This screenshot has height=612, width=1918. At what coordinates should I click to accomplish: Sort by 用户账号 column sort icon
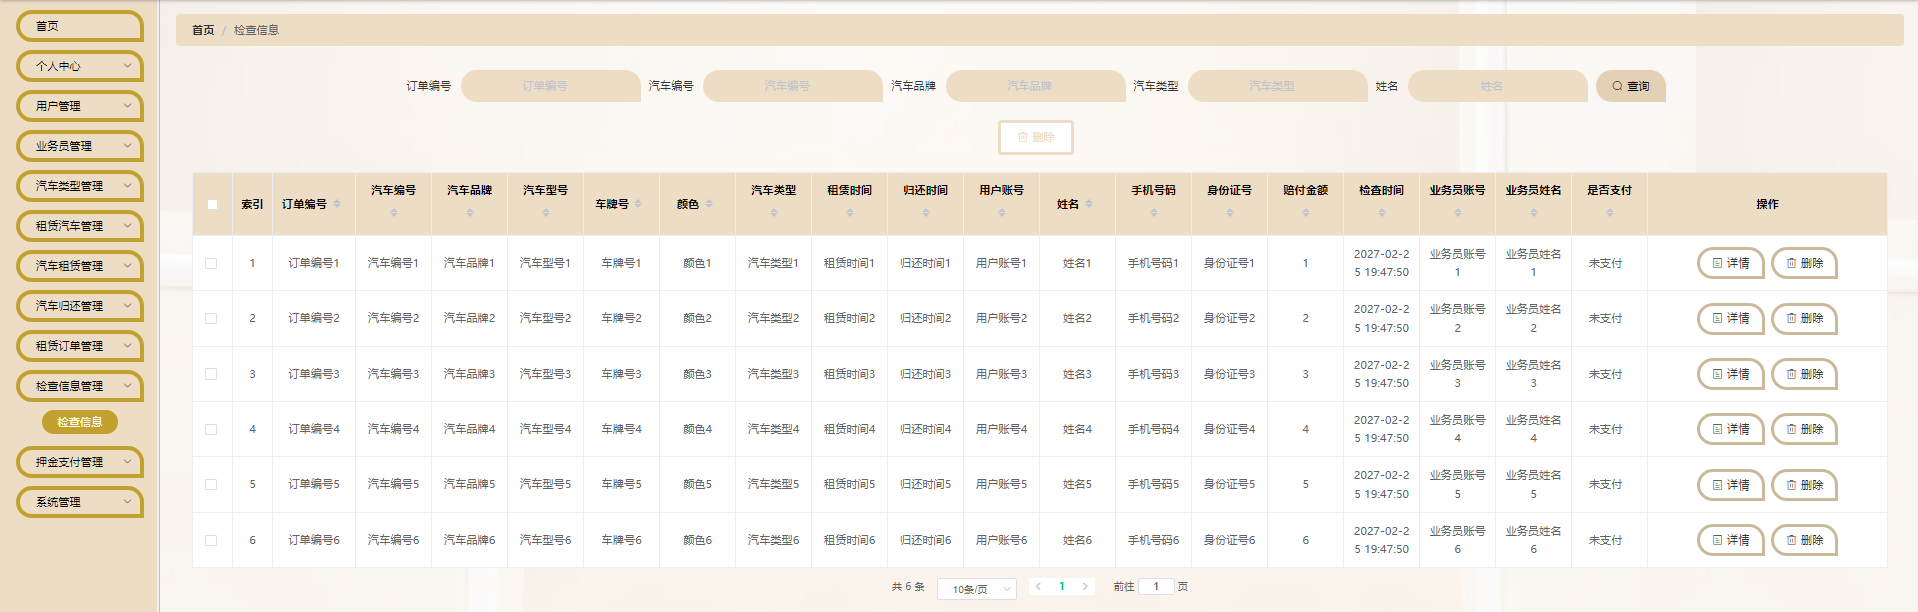coord(1002,212)
